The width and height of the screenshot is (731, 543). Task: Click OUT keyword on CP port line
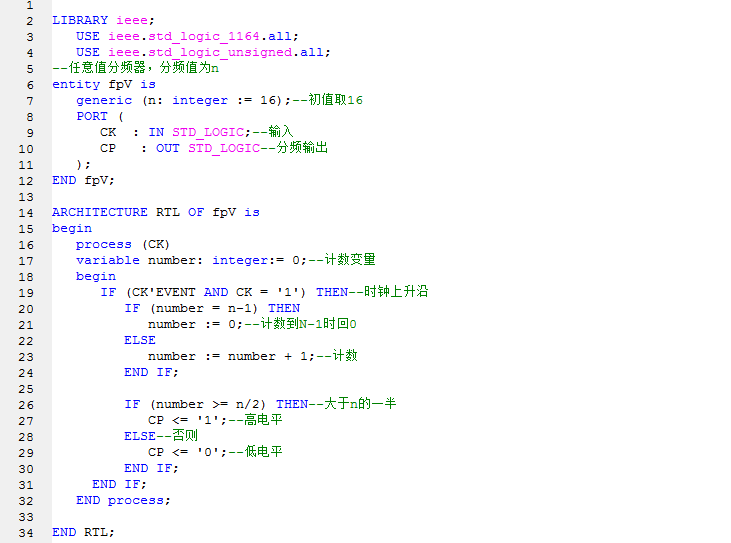[168, 148]
